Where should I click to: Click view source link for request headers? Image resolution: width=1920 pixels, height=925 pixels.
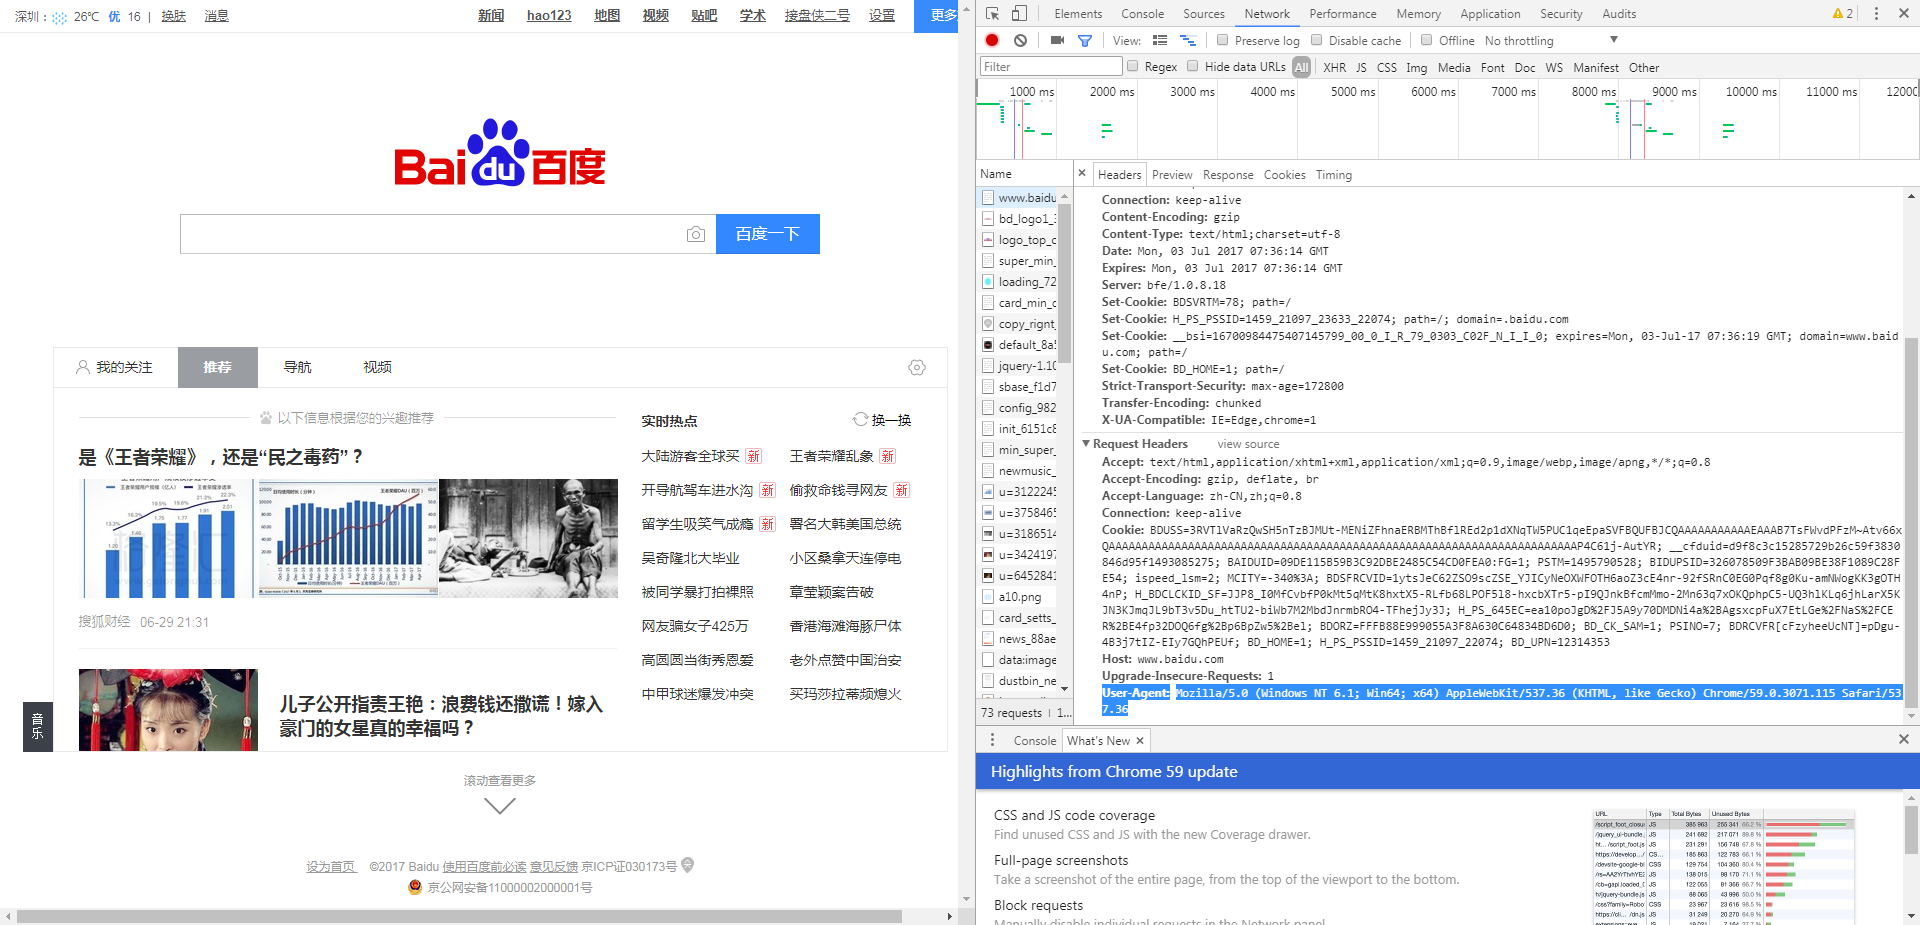[1248, 444]
